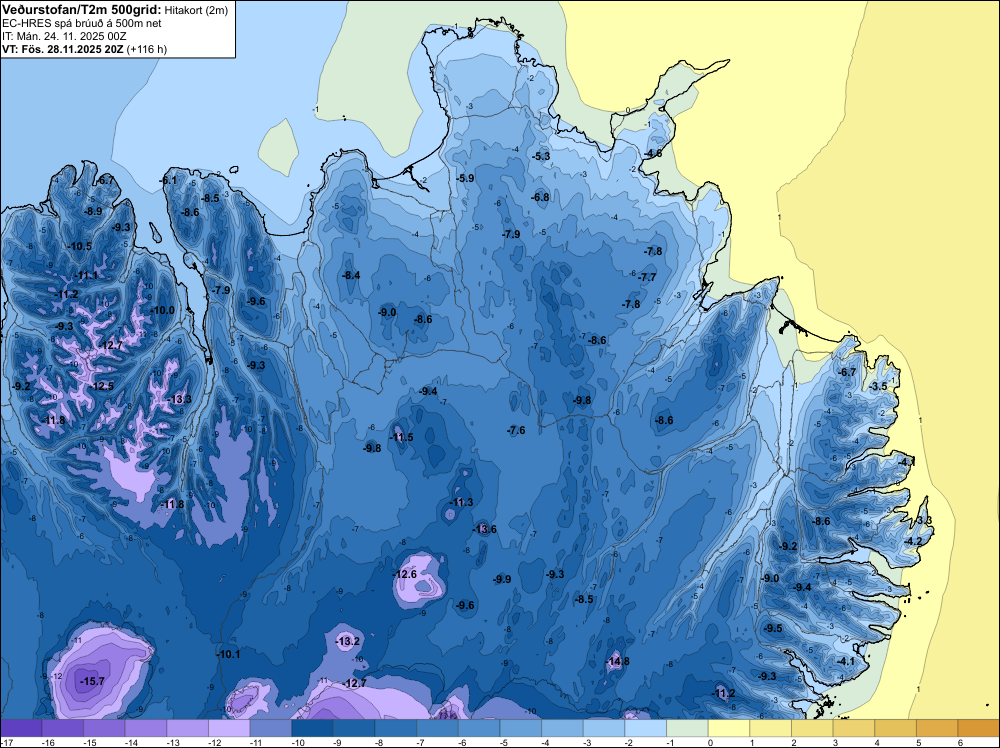Click the -11.5 temperature label

click(401, 437)
